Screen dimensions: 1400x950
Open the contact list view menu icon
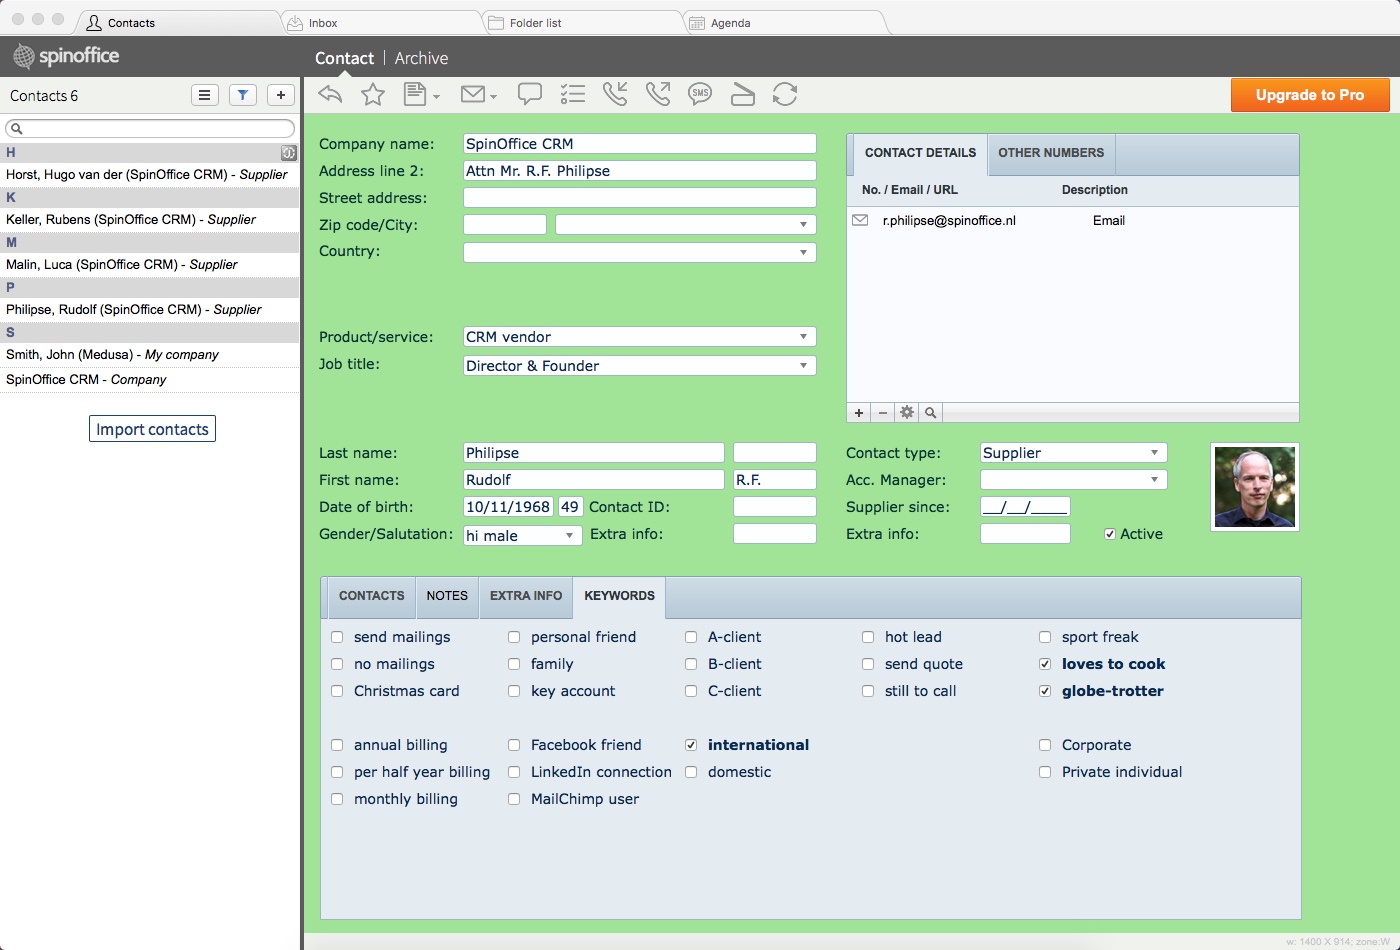coord(204,95)
